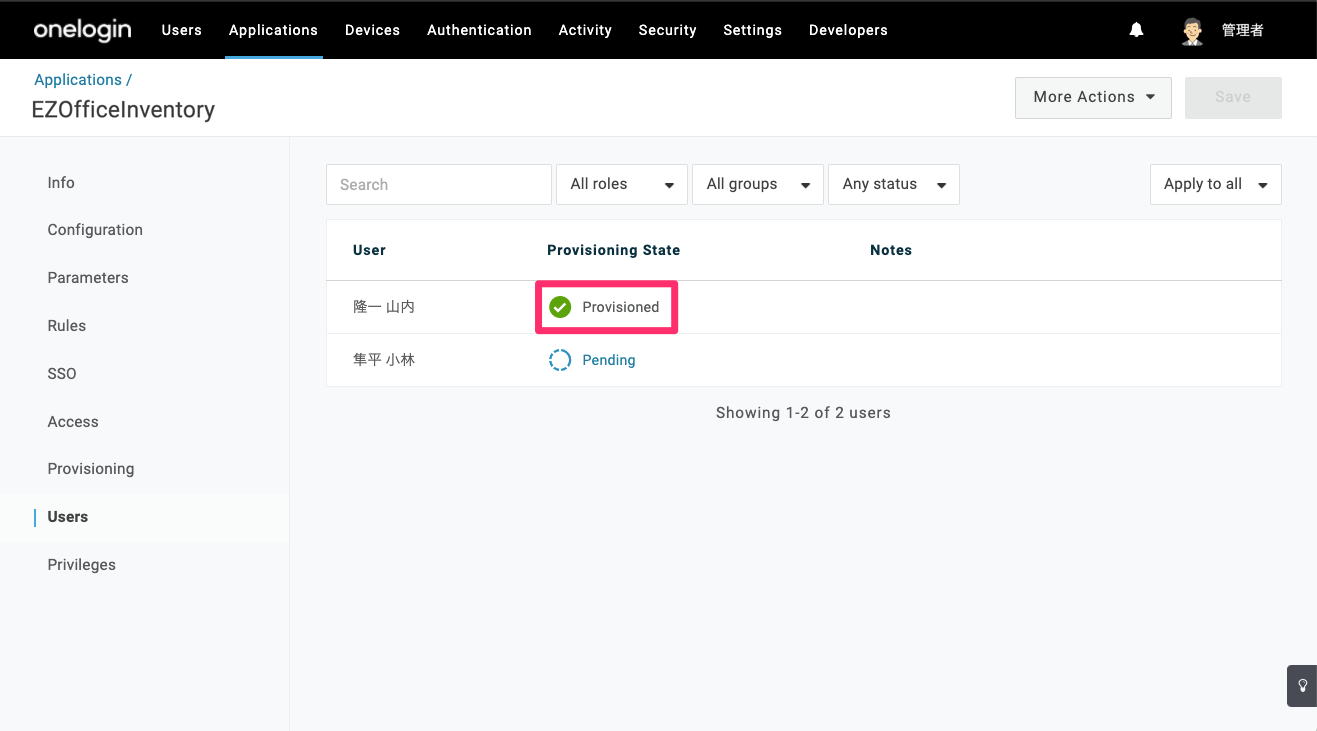
Task: Click the lightbulb help icon
Action: point(1303,686)
